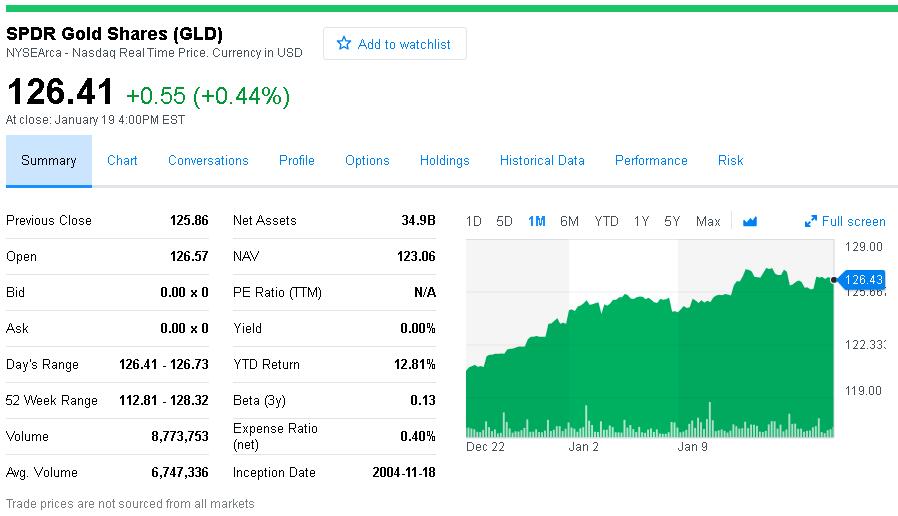Click the Options tab
Image resolution: width=898 pixels, height=516 pixels.
point(367,161)
